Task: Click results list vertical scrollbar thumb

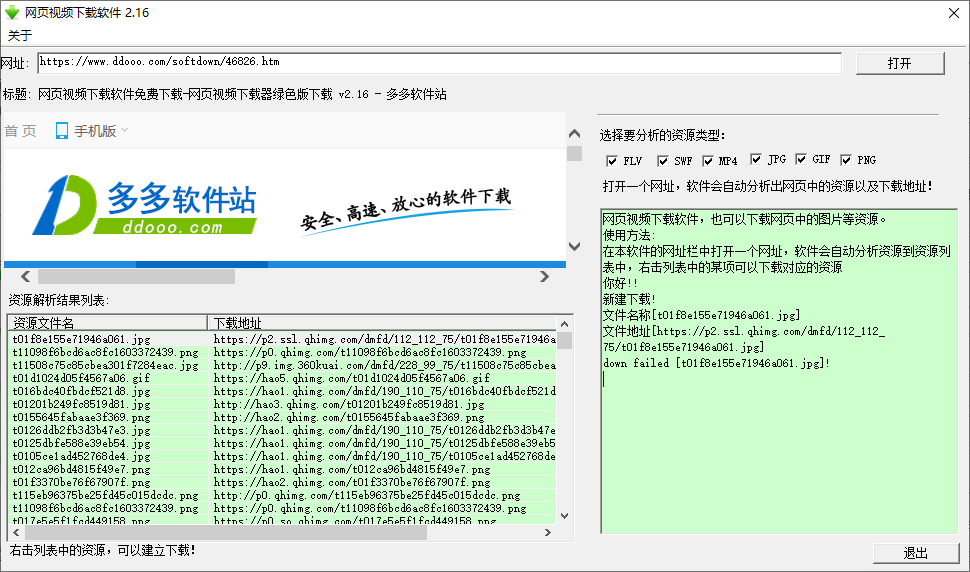Action: tap(564, 341)
